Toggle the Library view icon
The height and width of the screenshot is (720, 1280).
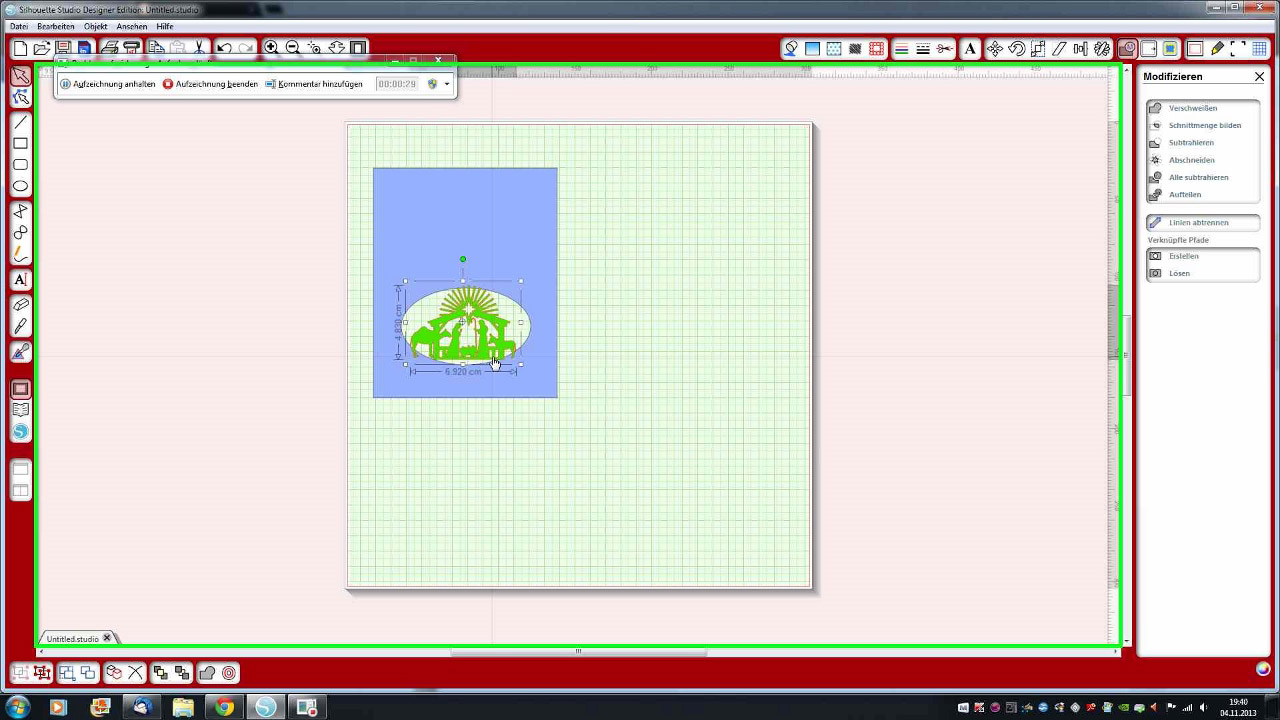click(20, 410)
